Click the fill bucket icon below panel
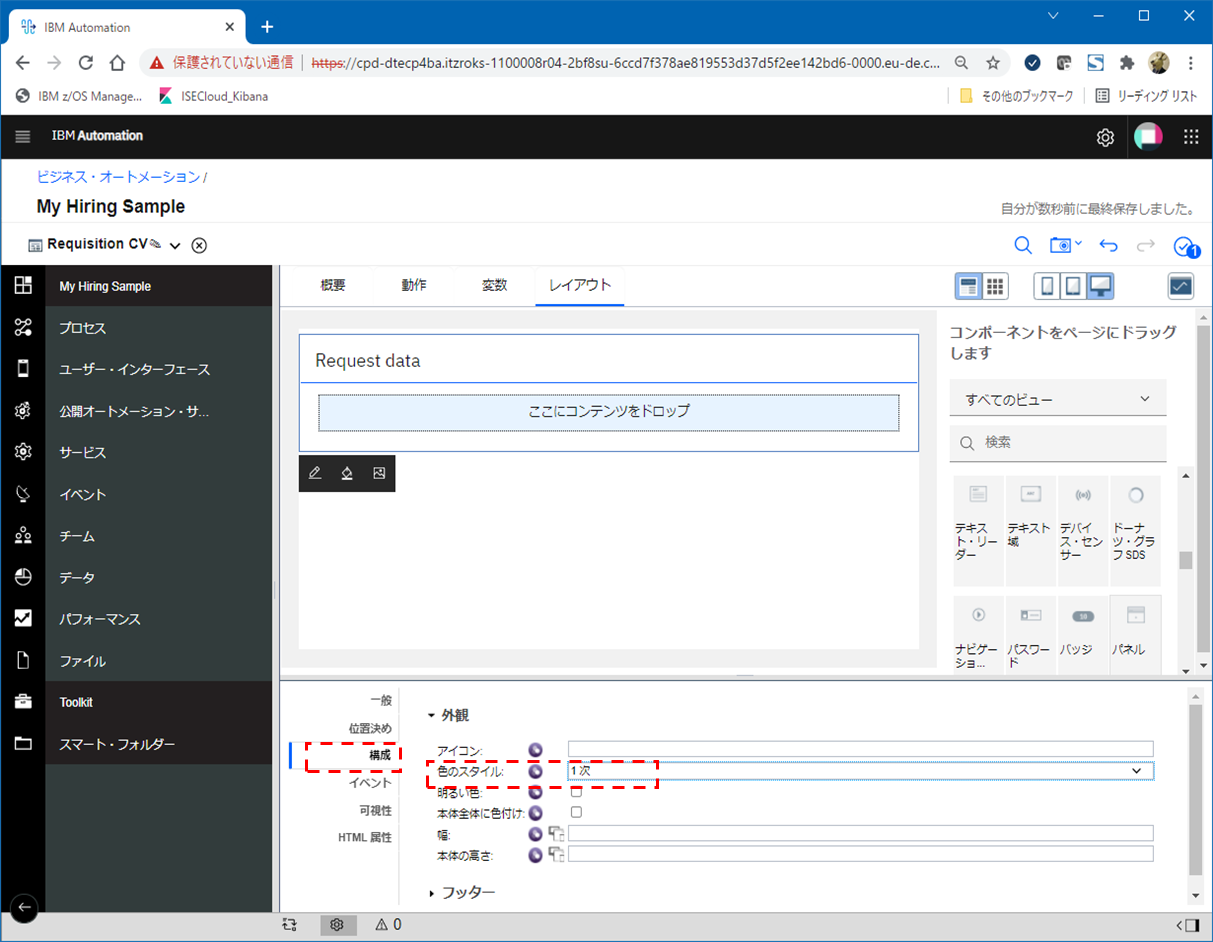 (x=347, y=473)
